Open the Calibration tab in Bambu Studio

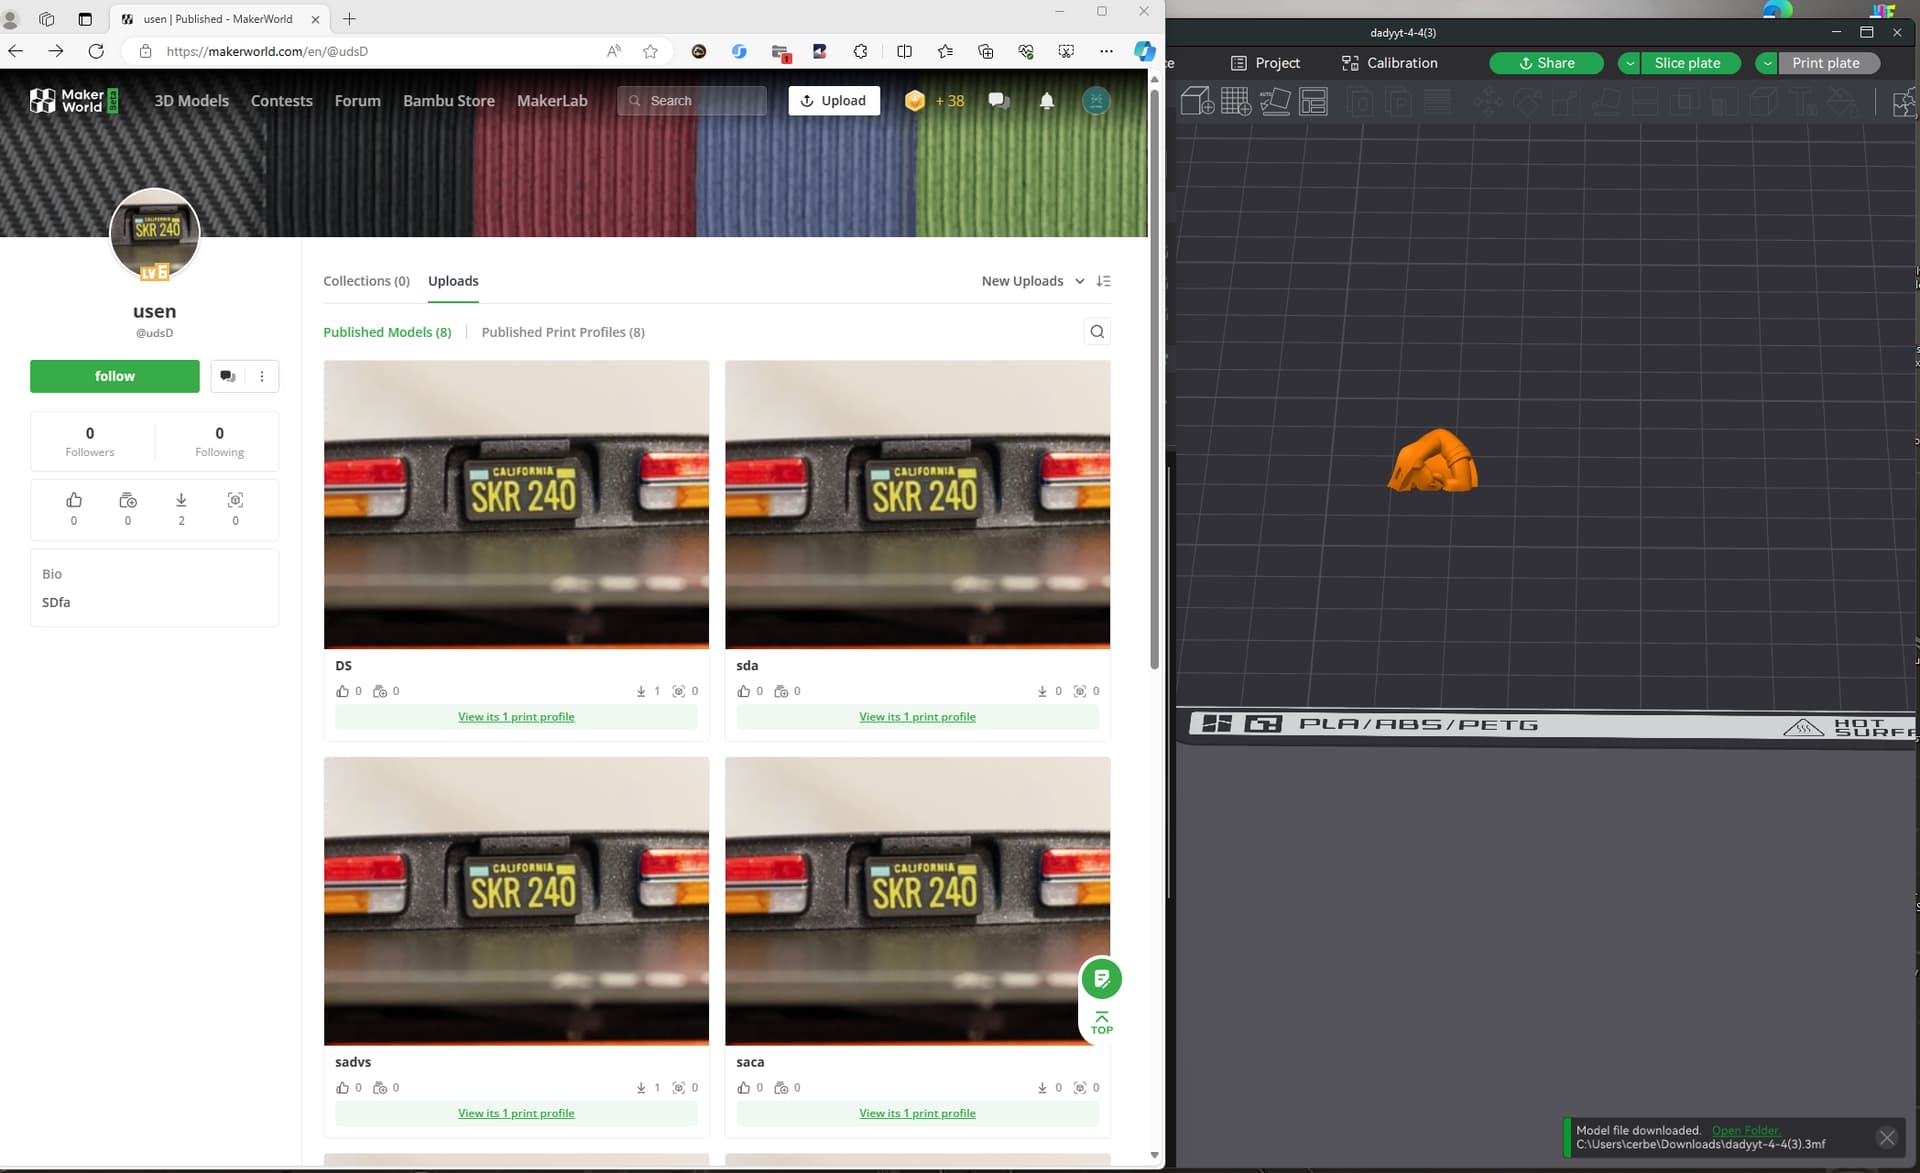point(1389,63)
